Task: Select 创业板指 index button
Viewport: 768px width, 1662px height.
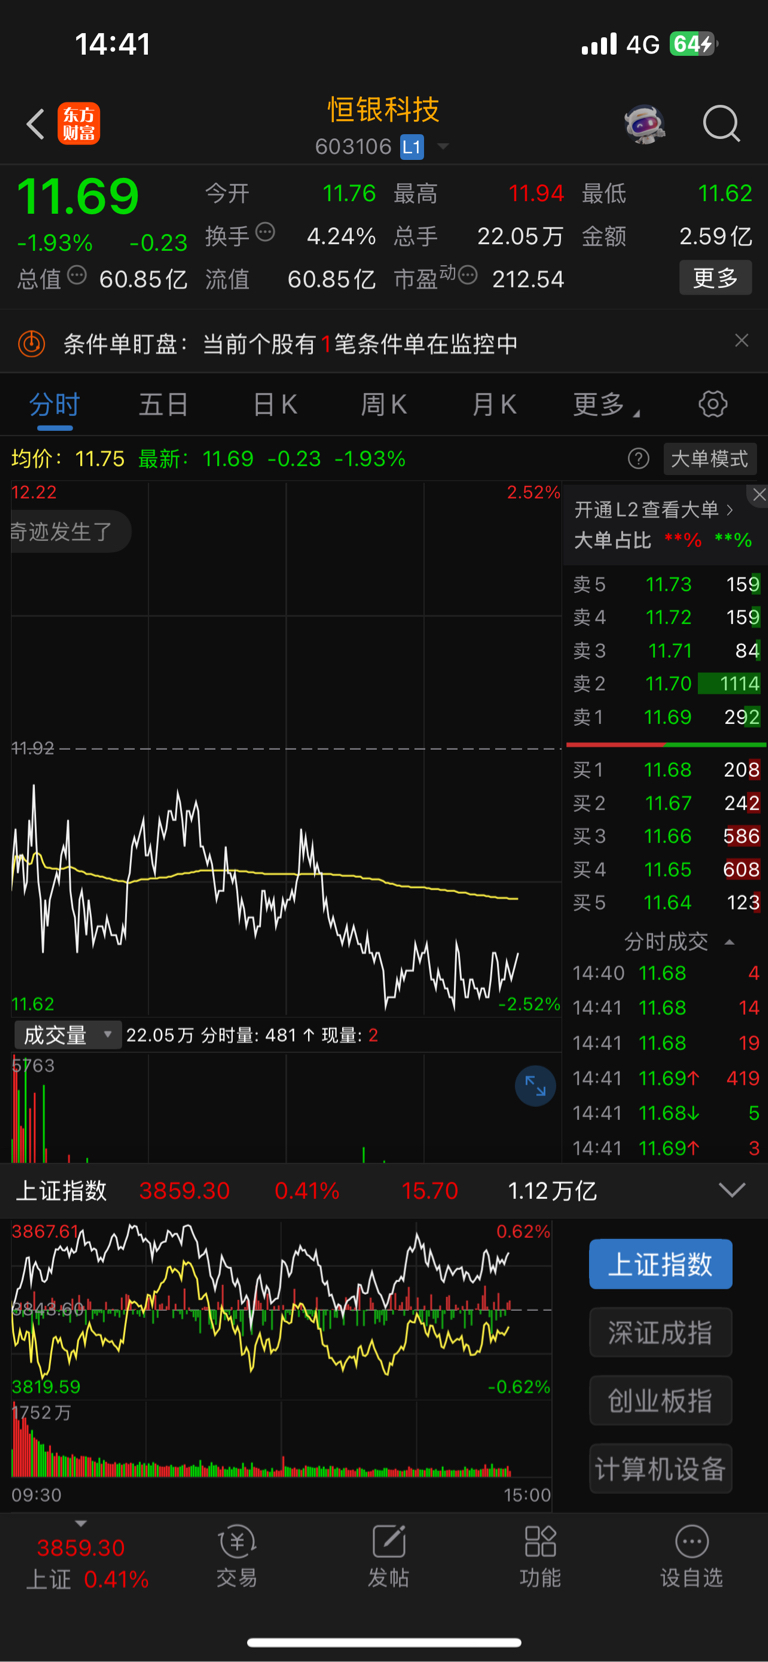Action: (x=660, y=1400)
